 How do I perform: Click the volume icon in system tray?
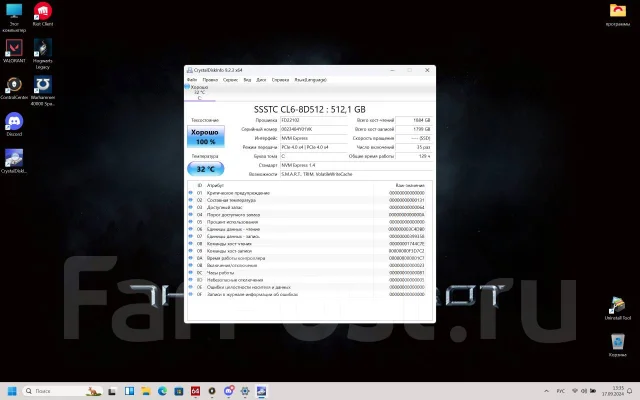point(584,391)
